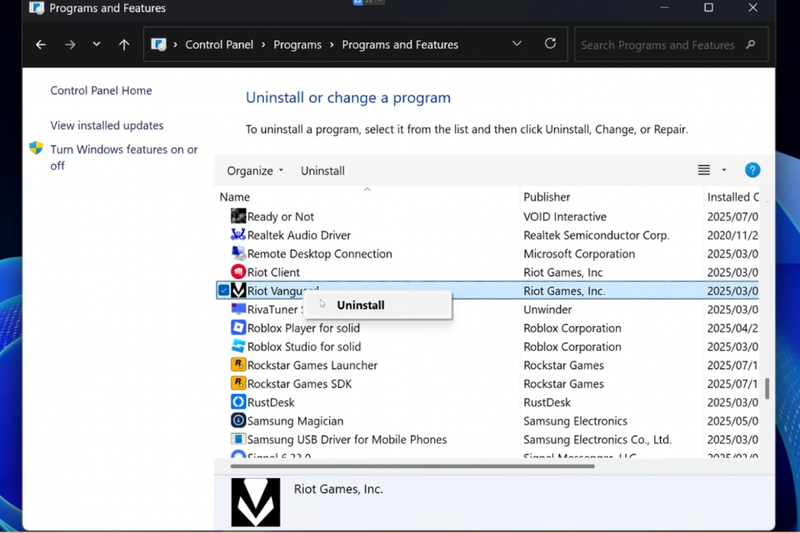This screenshot has width=800, height=533.
Task: Click the Uninstall toolbar button
Action: pyautogui.click(x=322, y=171)
